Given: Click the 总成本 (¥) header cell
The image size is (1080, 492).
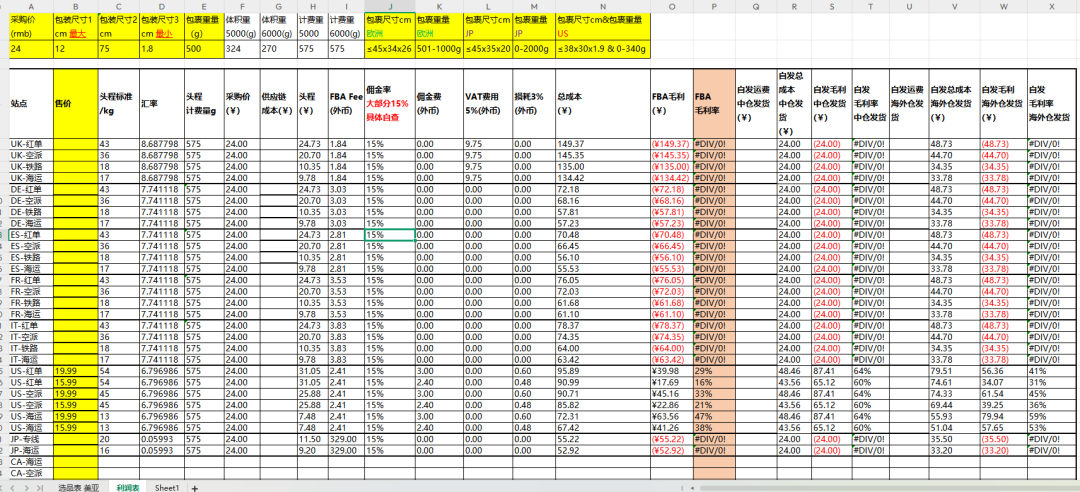Looking at the screenshot, I should [x=603, y=103].
